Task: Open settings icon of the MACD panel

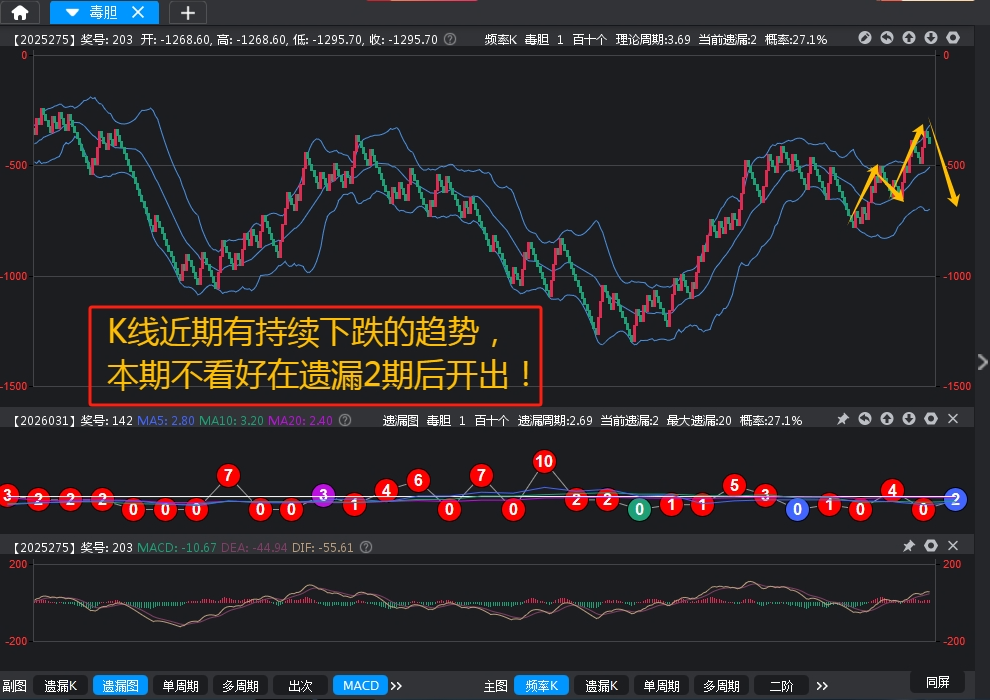Action: click(931, 546)
